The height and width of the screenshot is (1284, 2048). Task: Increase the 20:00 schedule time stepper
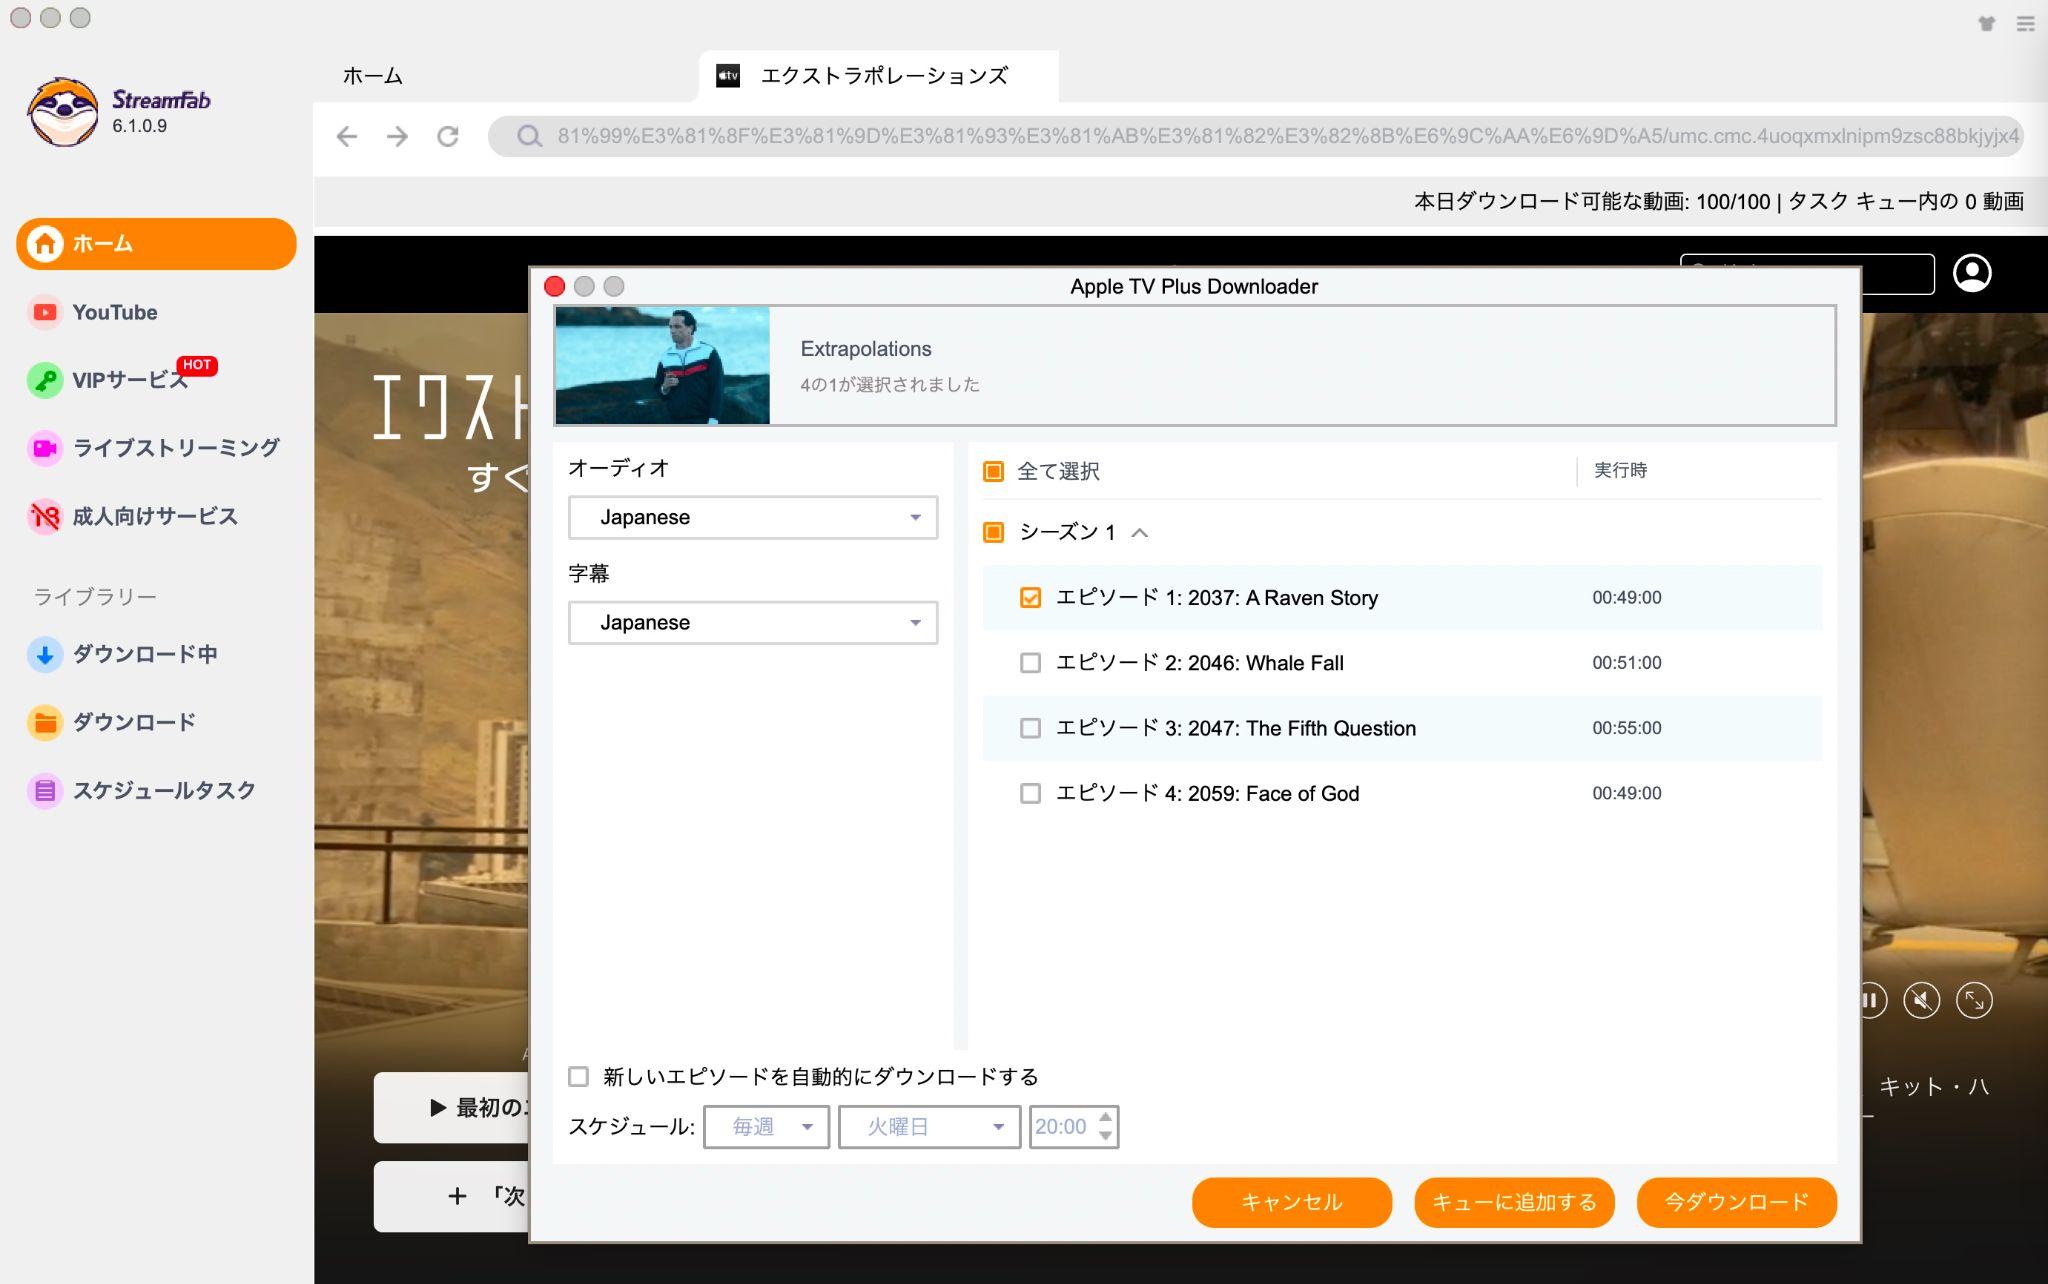pyautogui.click(x=1105, y=1117)
